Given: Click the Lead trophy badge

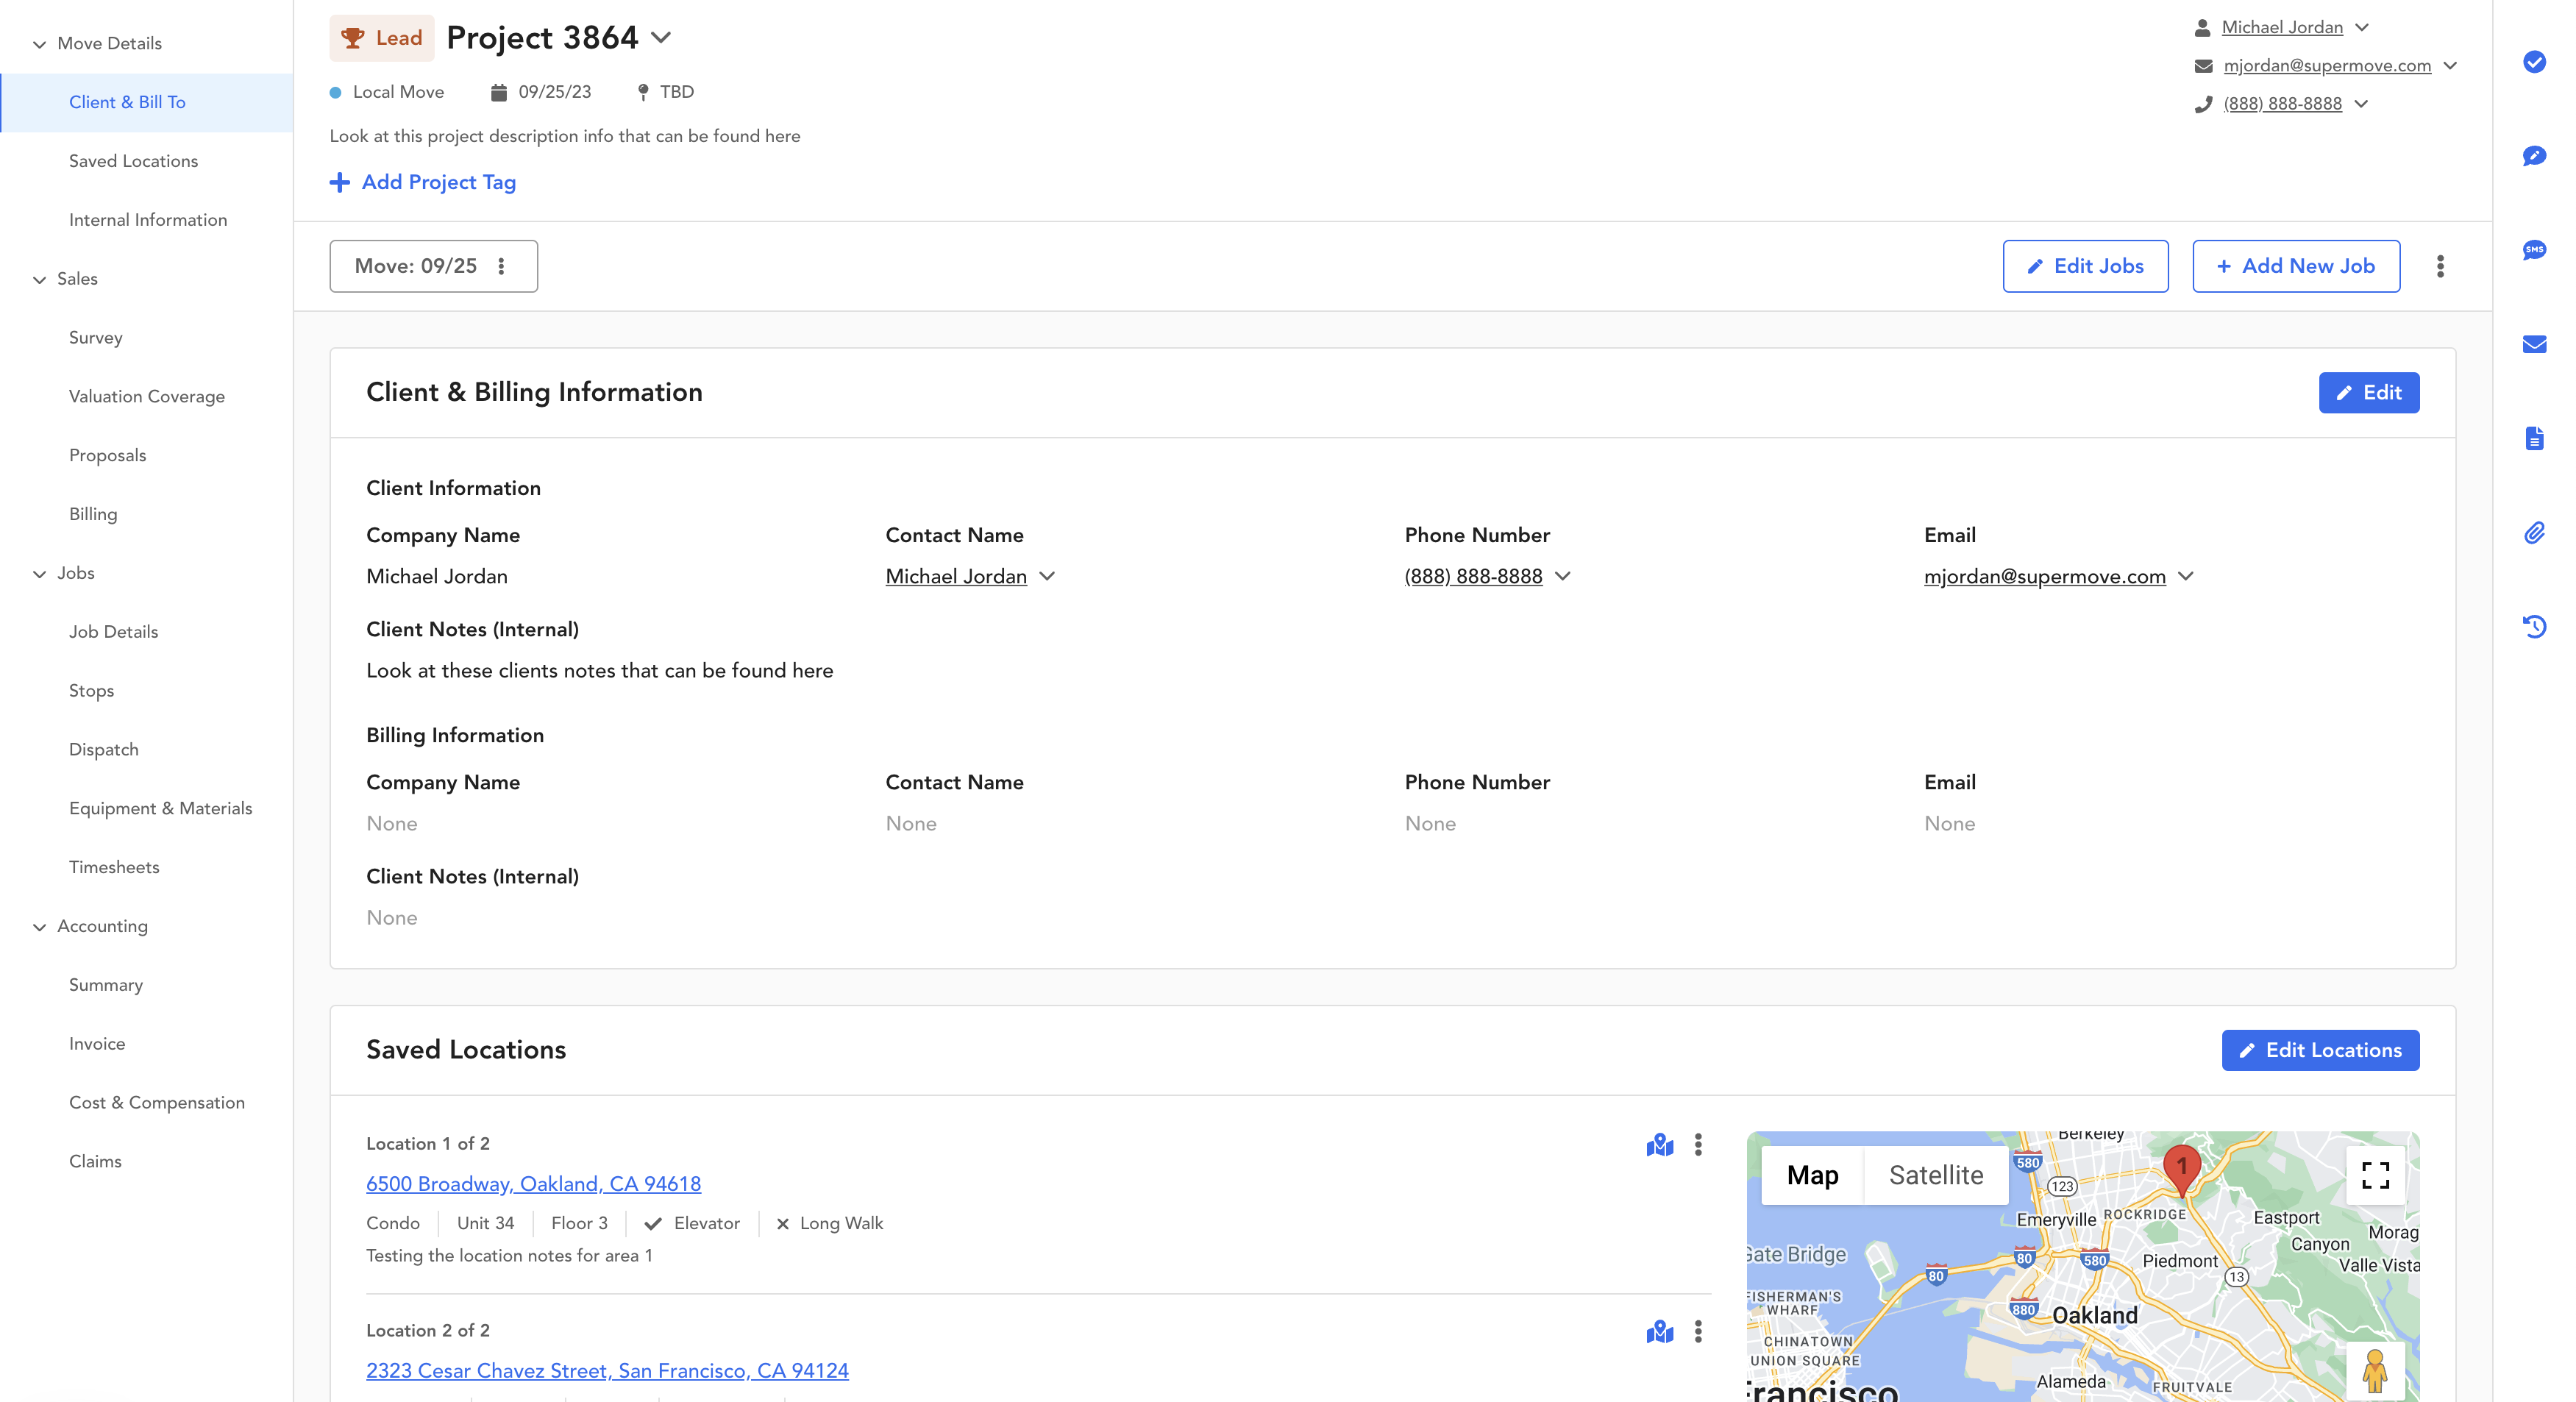Looking at the screenshot, I should pos(382,38).
